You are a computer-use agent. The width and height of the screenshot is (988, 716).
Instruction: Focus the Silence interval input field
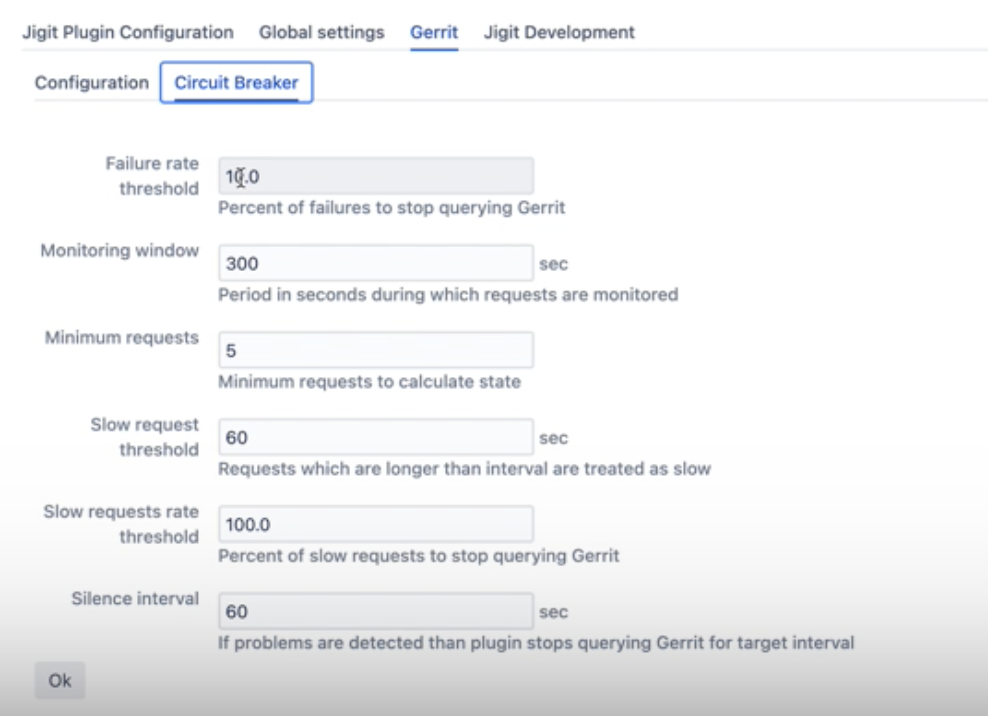click(x=375, y=611)
